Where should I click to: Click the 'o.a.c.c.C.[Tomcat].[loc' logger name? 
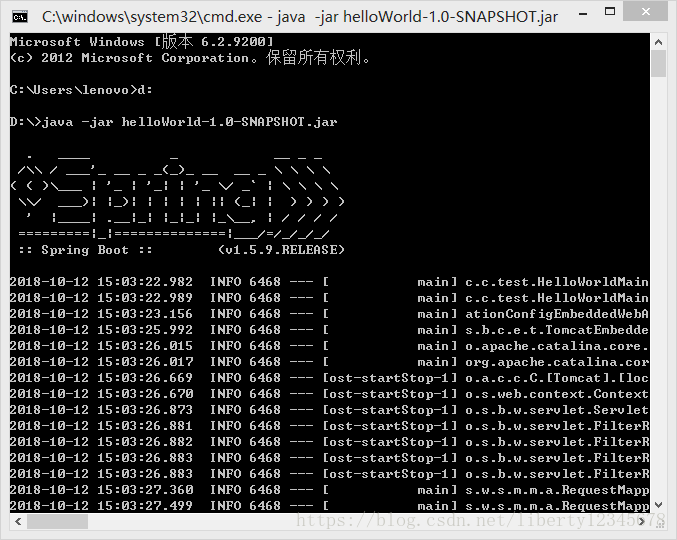[557, 378]
